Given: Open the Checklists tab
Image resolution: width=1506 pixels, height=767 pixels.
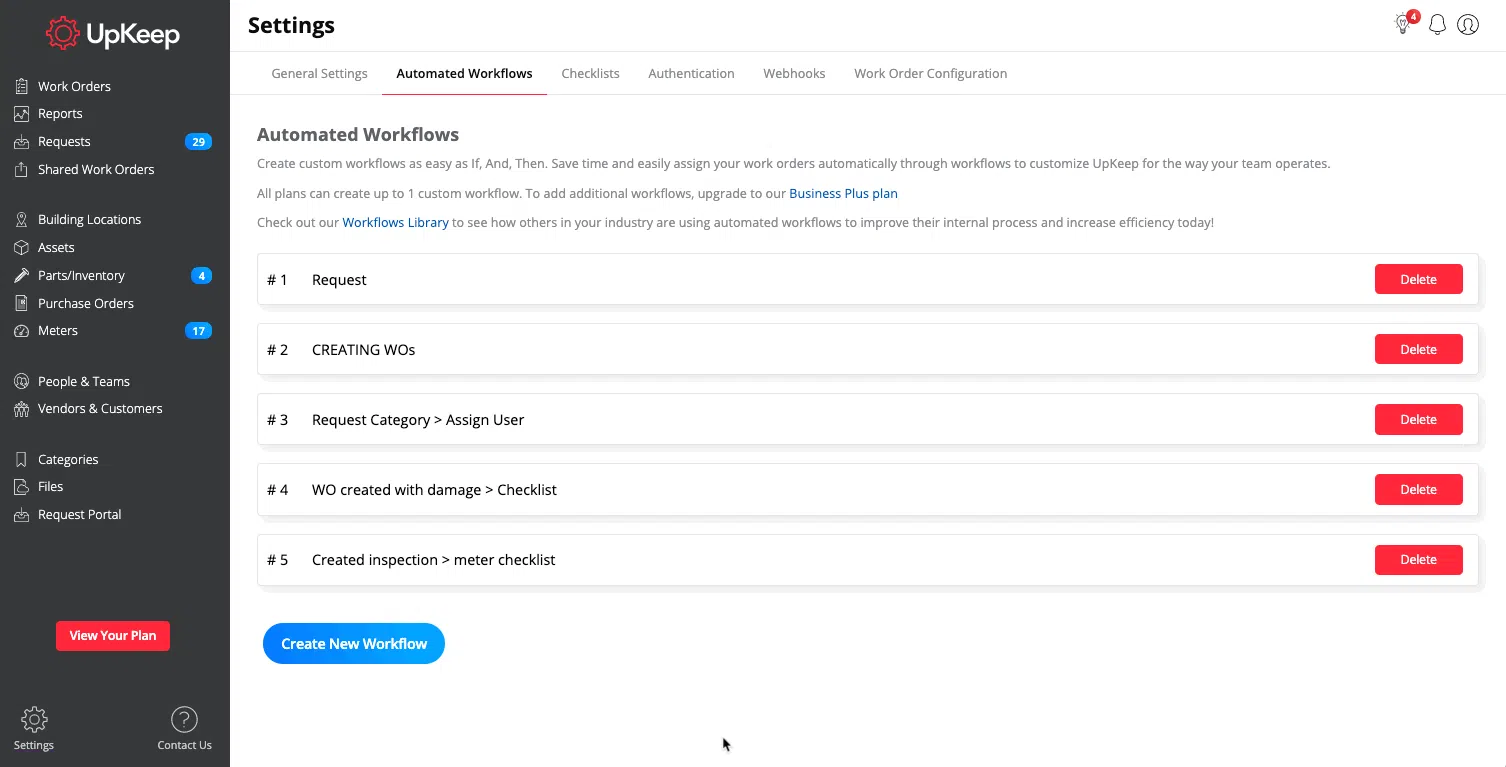Looking at the screenshot, I should point(590,74).
